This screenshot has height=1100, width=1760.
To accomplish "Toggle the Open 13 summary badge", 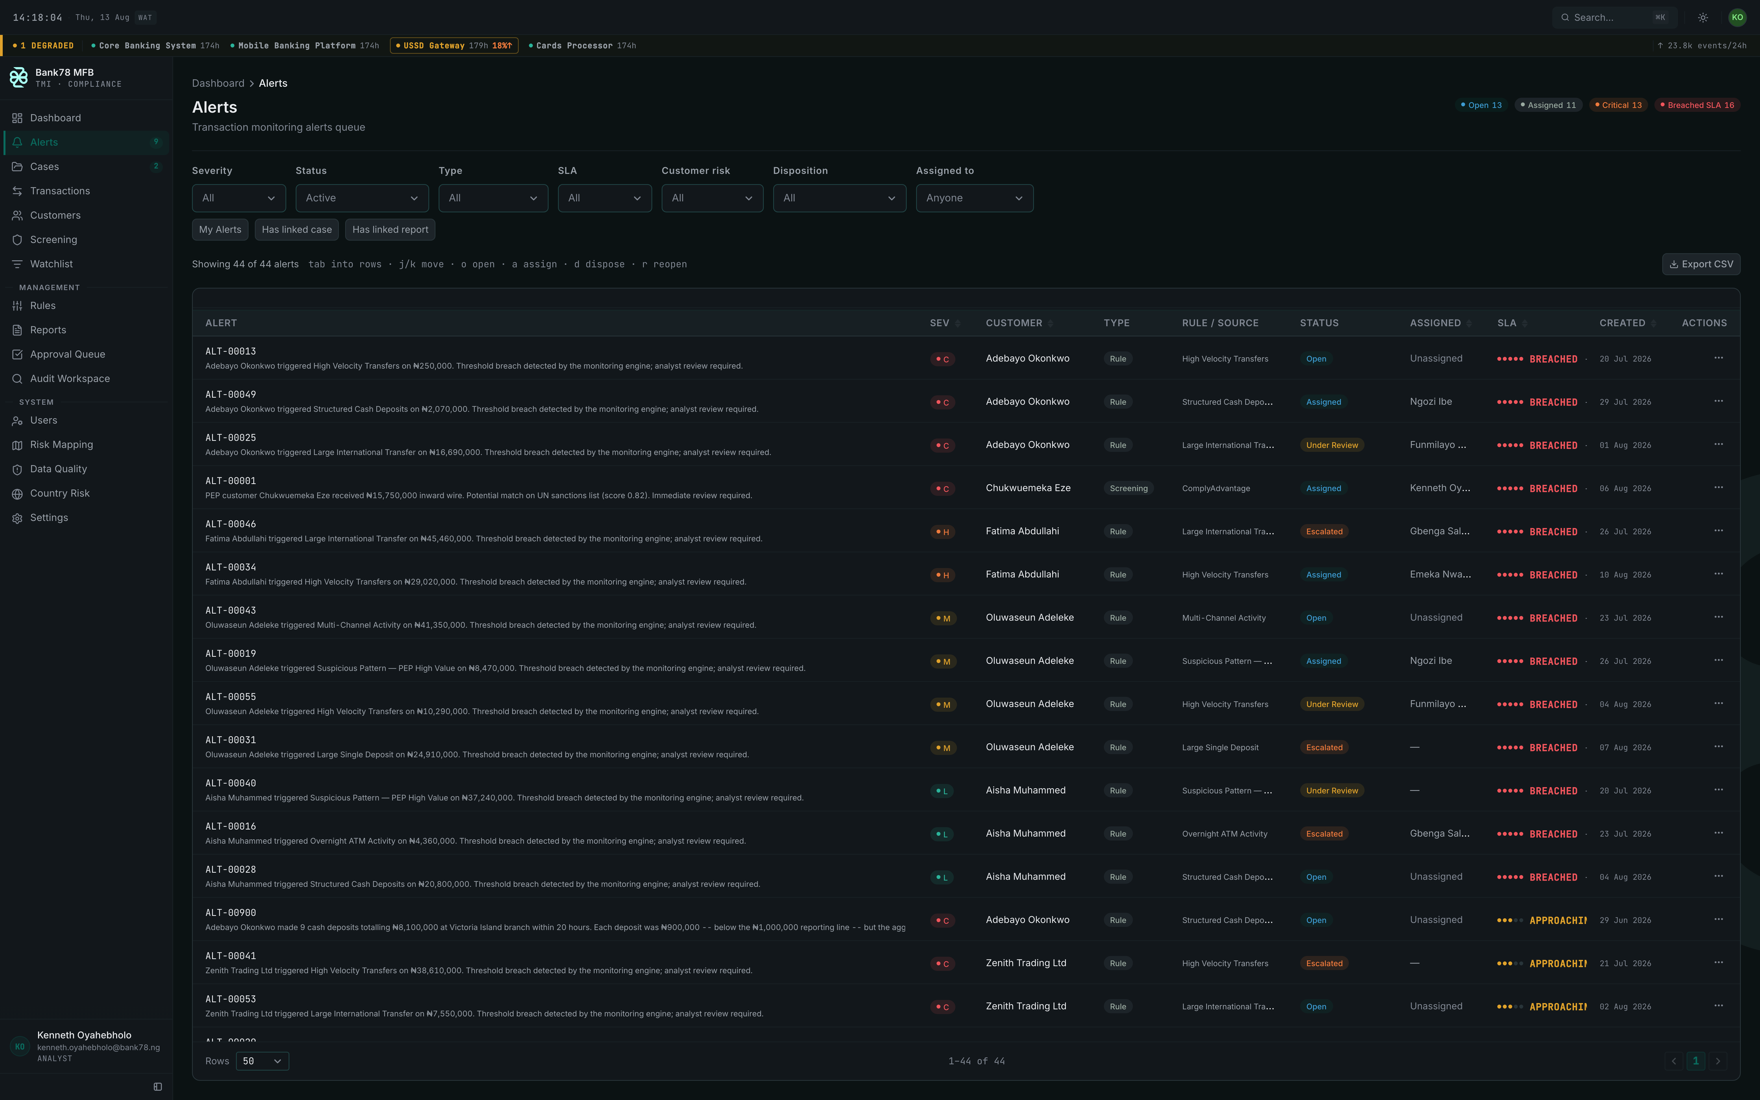I will pyautogui.click(x=1481, y=105).
